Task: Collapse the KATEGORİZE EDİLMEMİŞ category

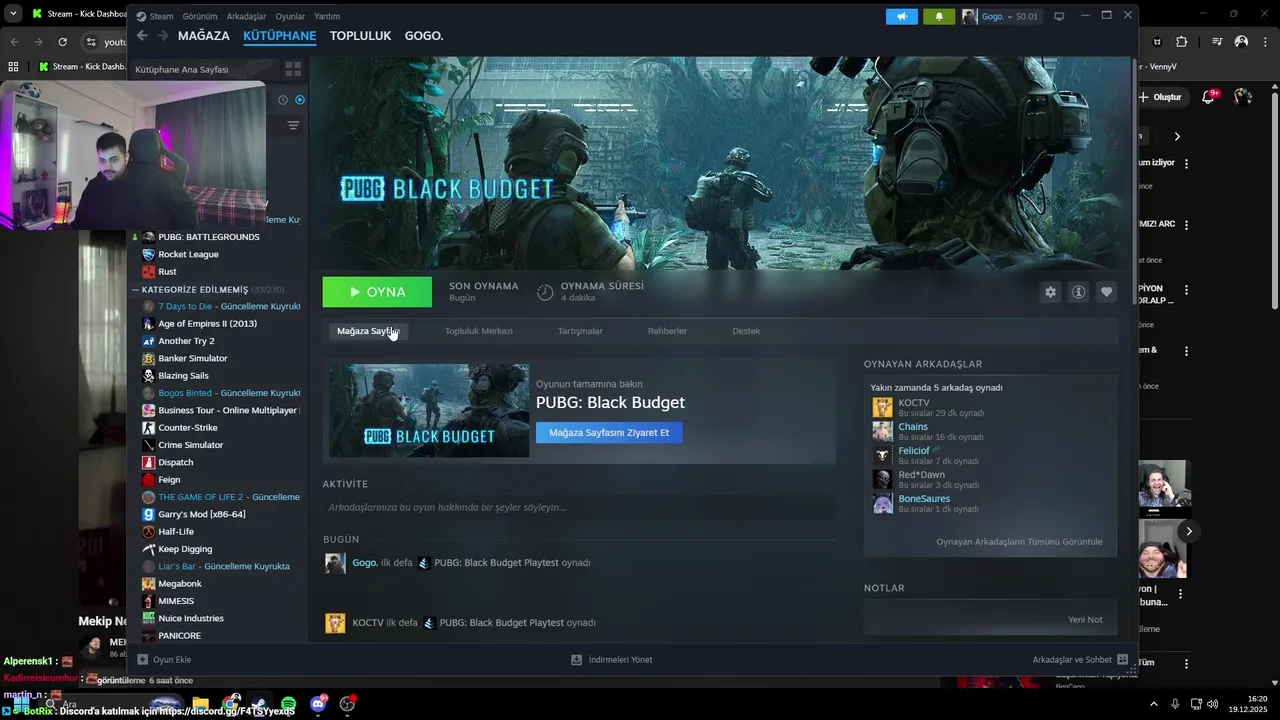Action: click(x=134, y=289)
